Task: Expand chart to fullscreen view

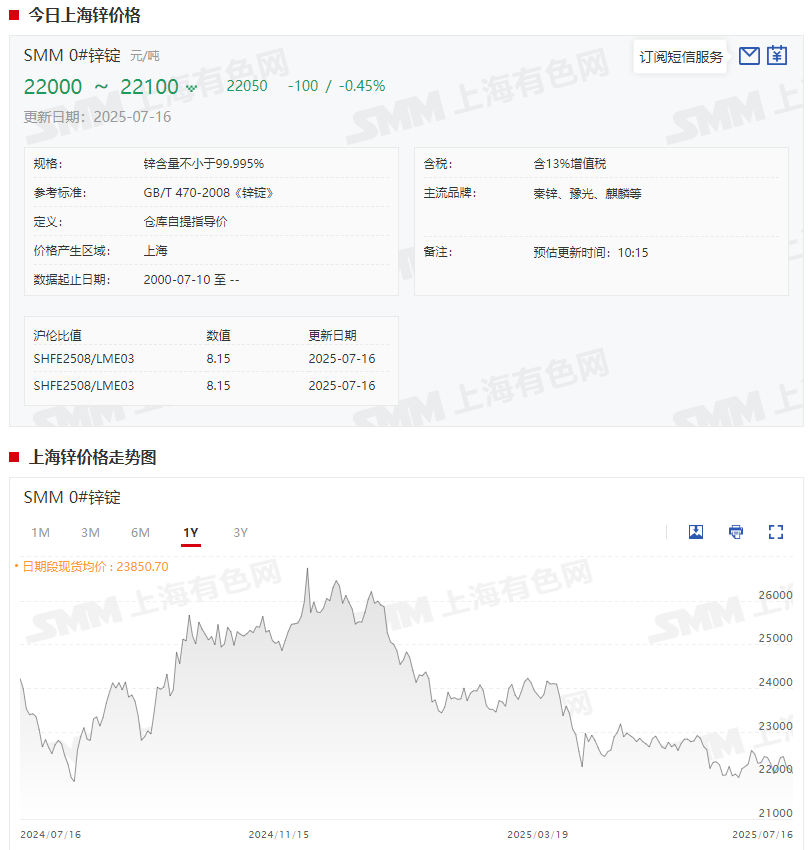Action: (776, 532)
